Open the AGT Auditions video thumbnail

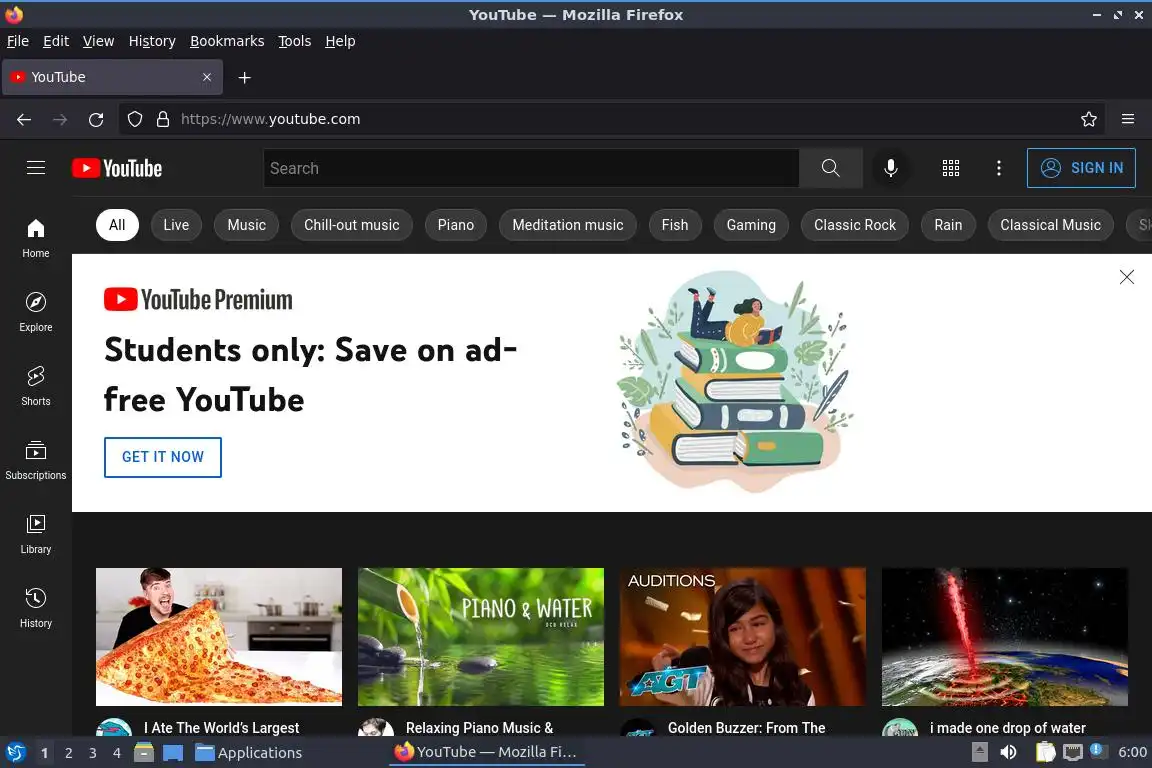(743, 636)
